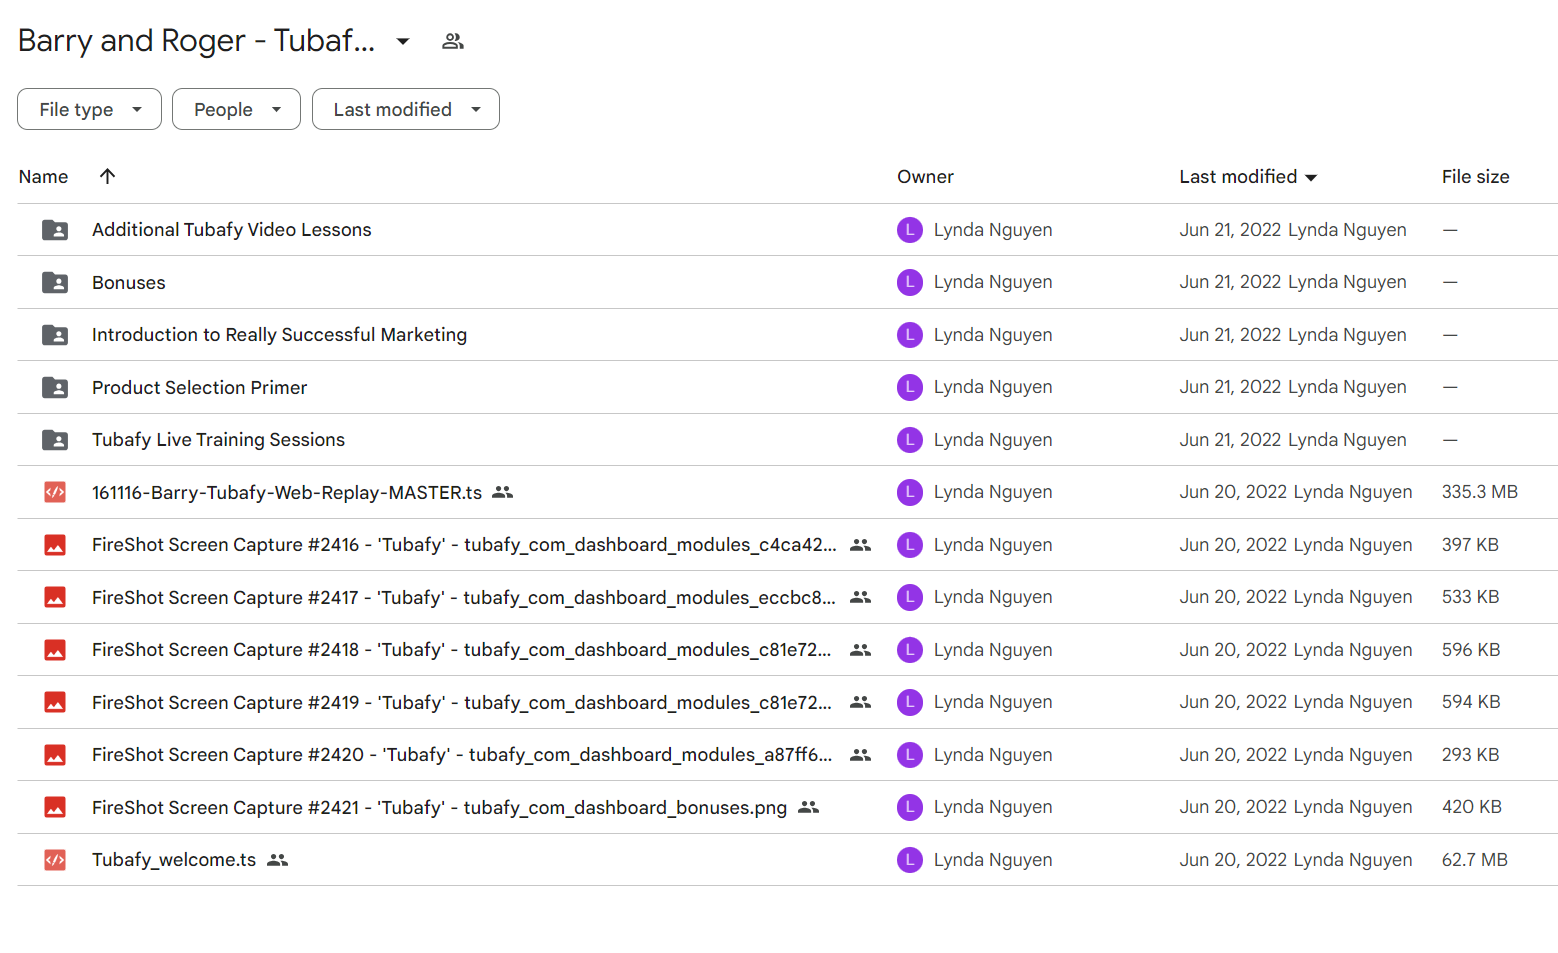Sort by the Name column header

43,176
